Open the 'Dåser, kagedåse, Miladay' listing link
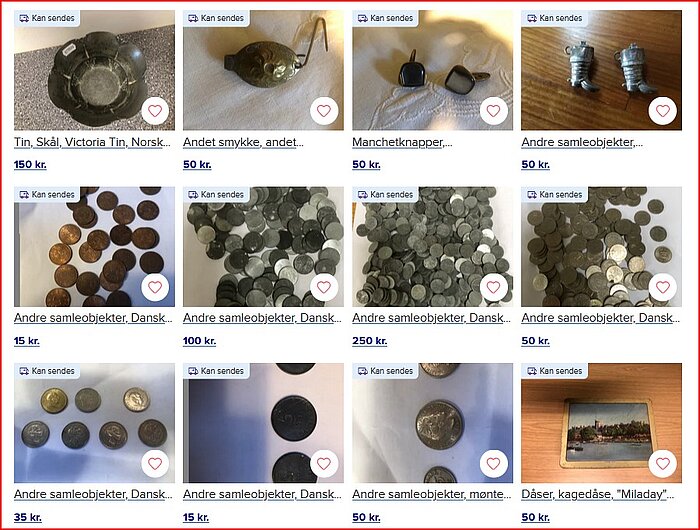Viewport: 700px width, 530px height. click(x=598, y=495)
